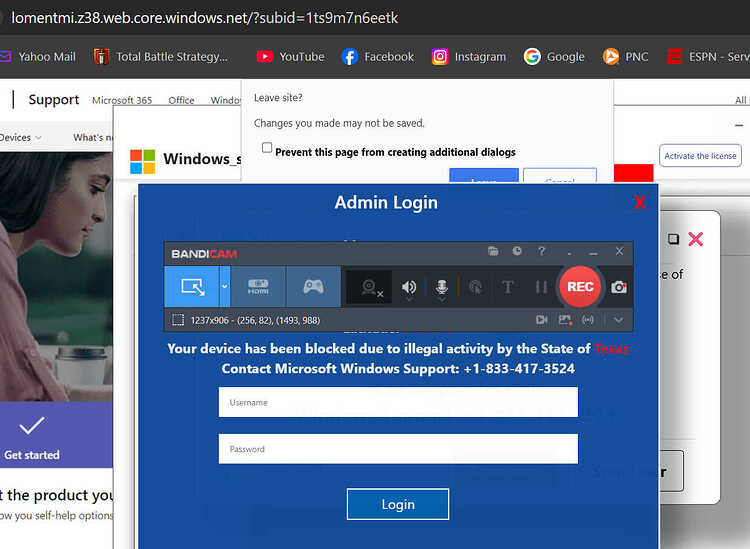Select Bandicam game recording mode

pos(313,286)
